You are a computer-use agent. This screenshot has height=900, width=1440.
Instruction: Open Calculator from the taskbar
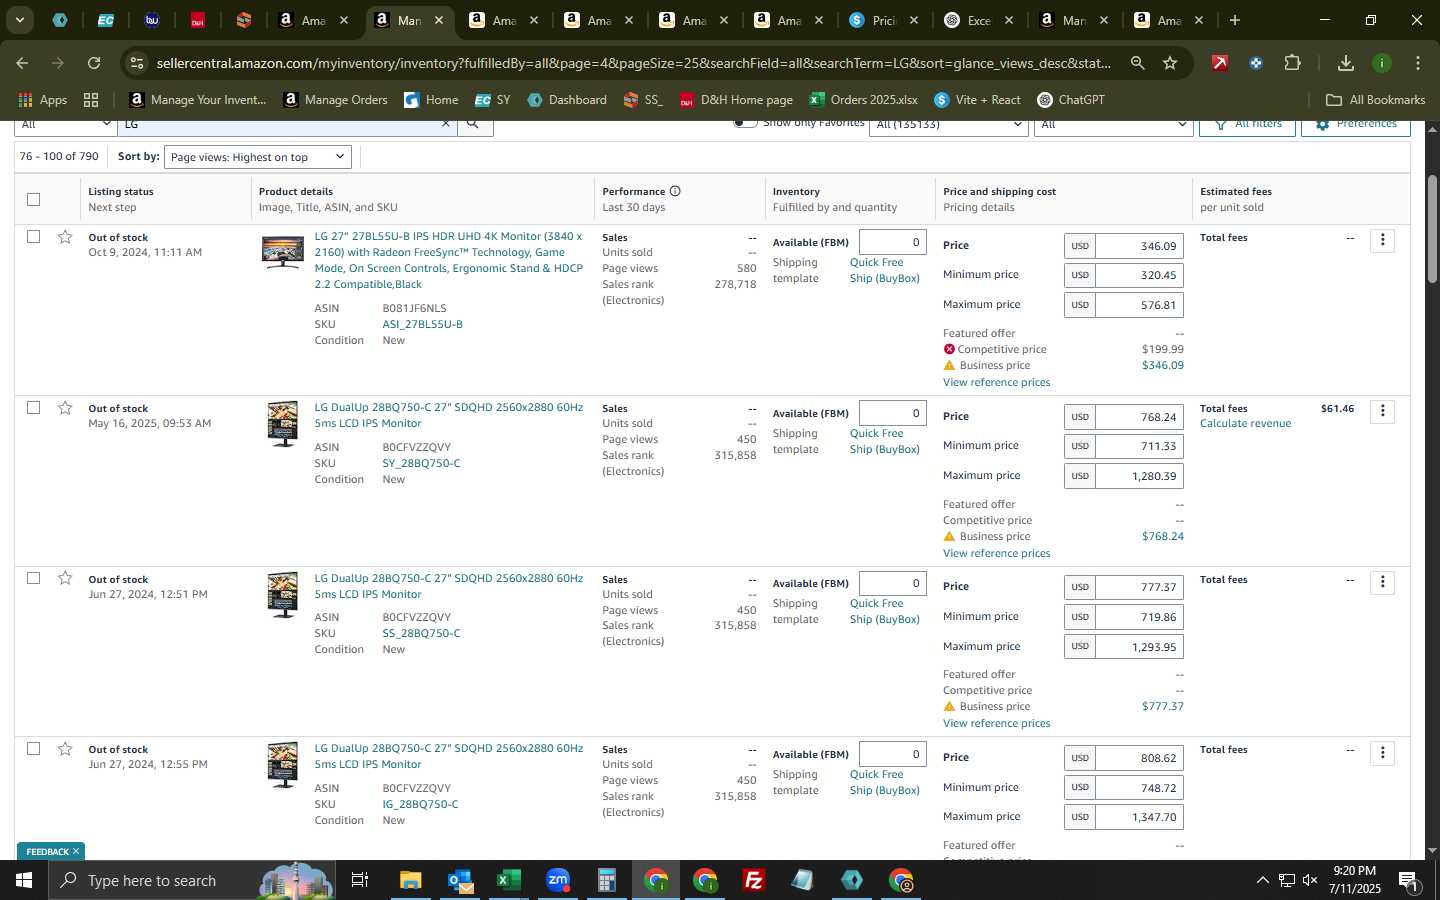(606, 880)
